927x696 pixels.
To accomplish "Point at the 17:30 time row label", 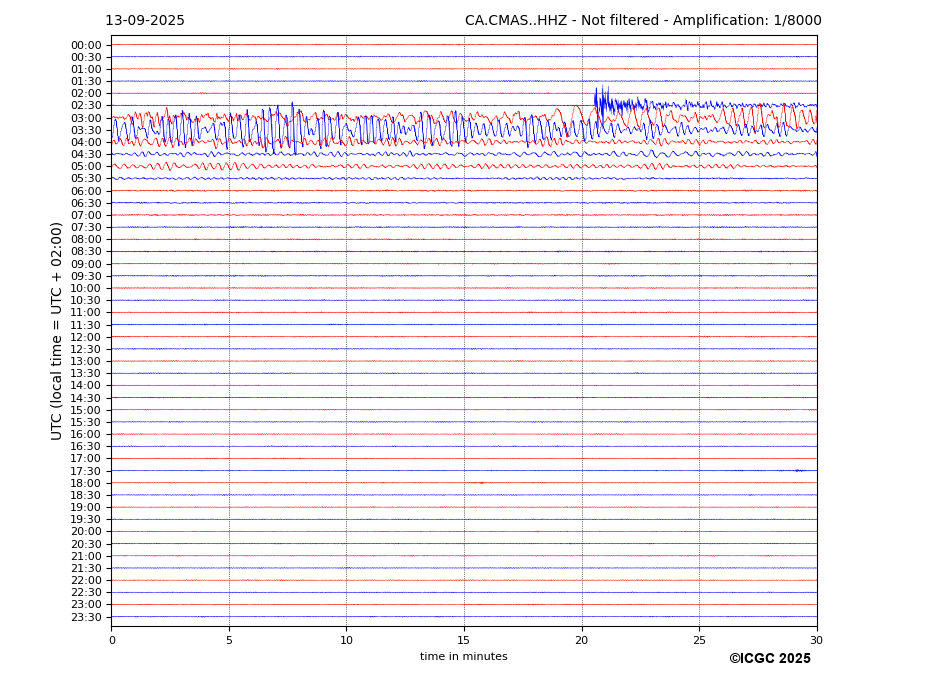I will 86,471.
